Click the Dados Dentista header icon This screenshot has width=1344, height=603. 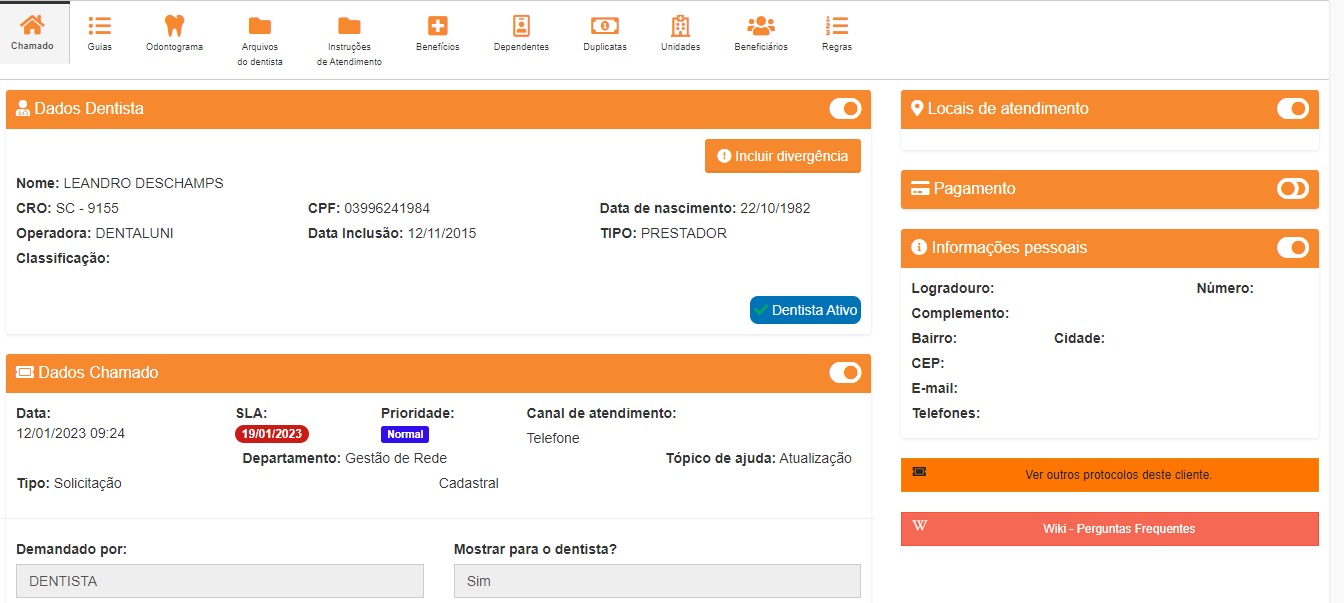coord(24,108)
